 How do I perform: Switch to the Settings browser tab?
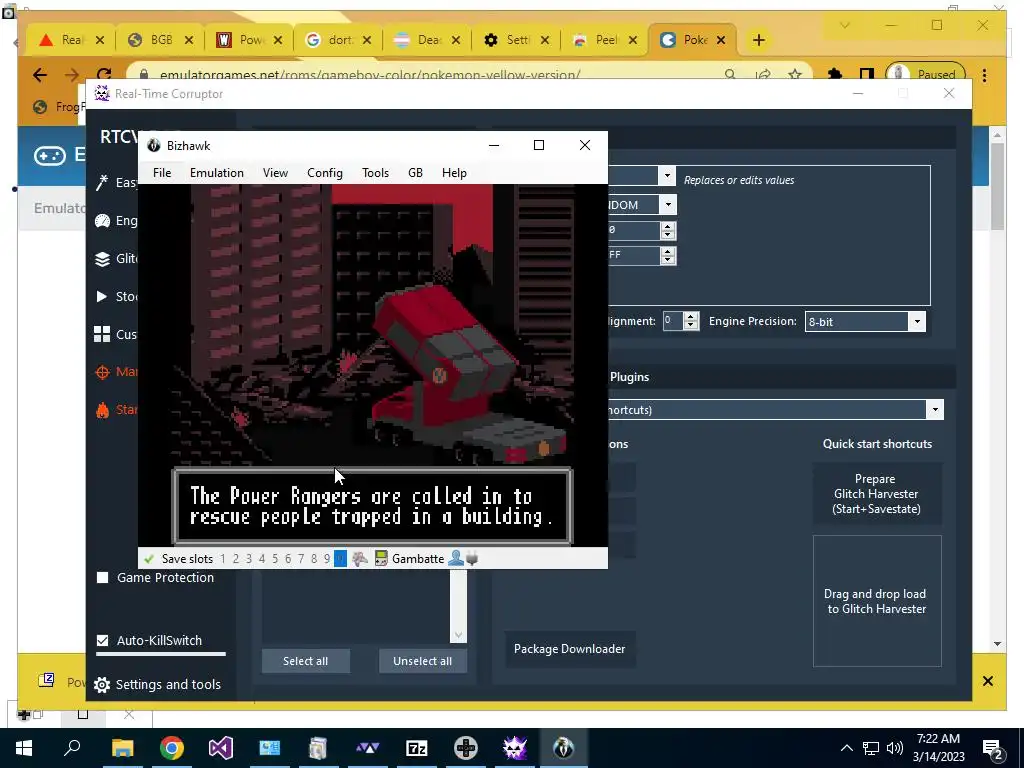517,40
